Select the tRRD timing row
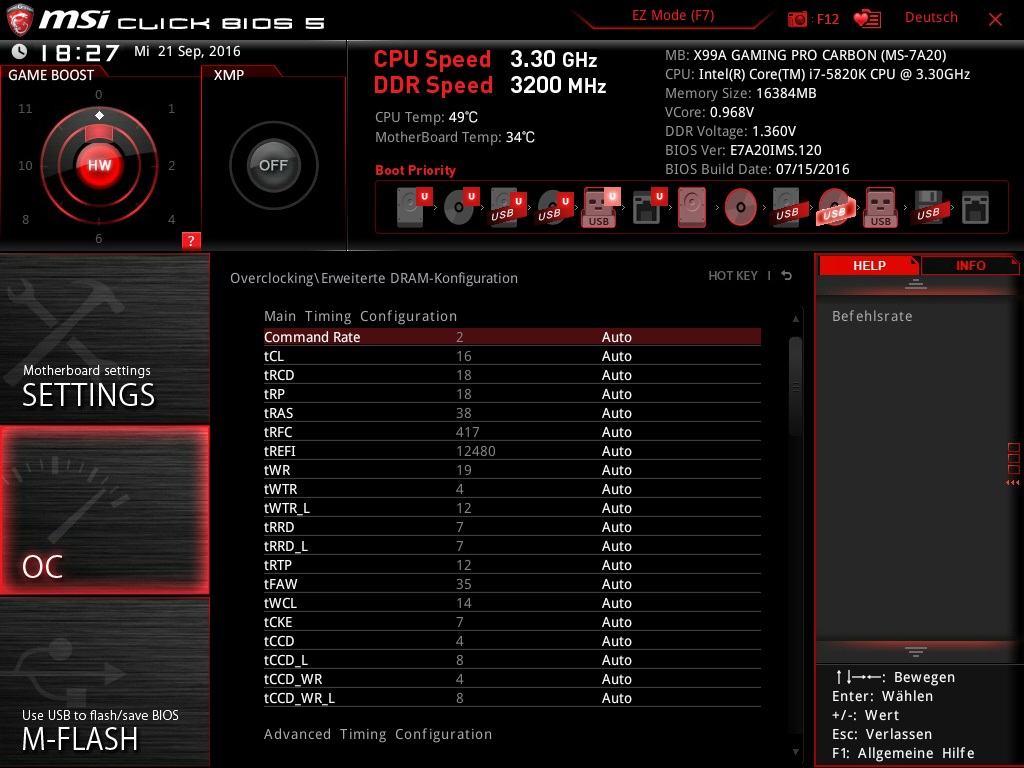Image resolution: width=1024 pixels, height=768 pixels. tap(512, 527)
